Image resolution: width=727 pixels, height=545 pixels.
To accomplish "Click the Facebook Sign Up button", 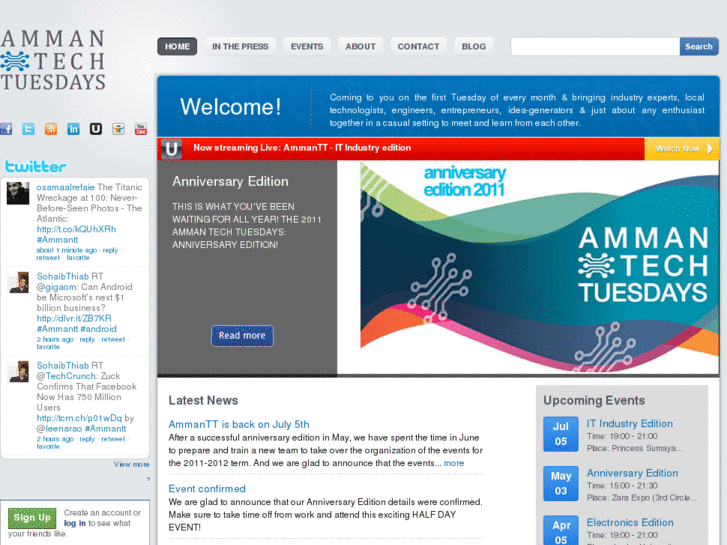I will 32,518.
